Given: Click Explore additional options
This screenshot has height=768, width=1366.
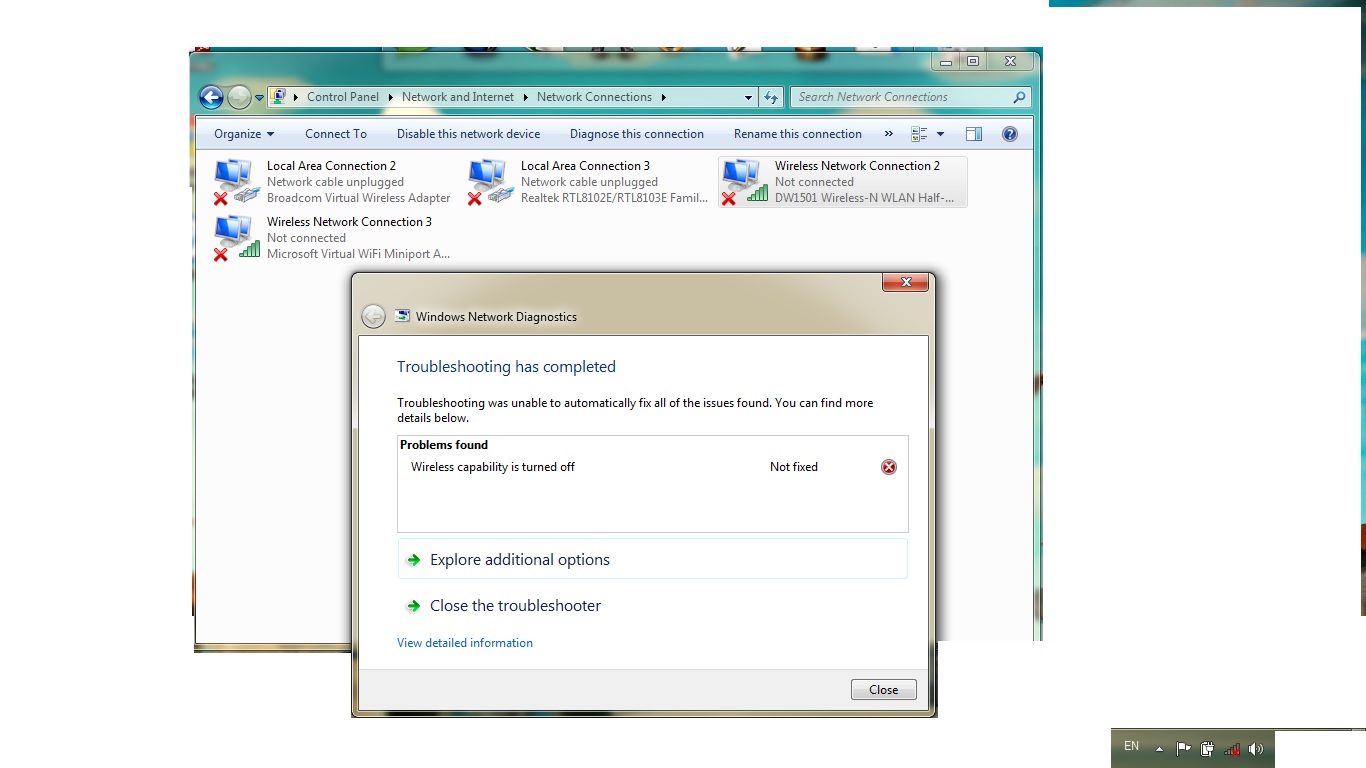Looking at the screenshot, I should coord(519,560).
